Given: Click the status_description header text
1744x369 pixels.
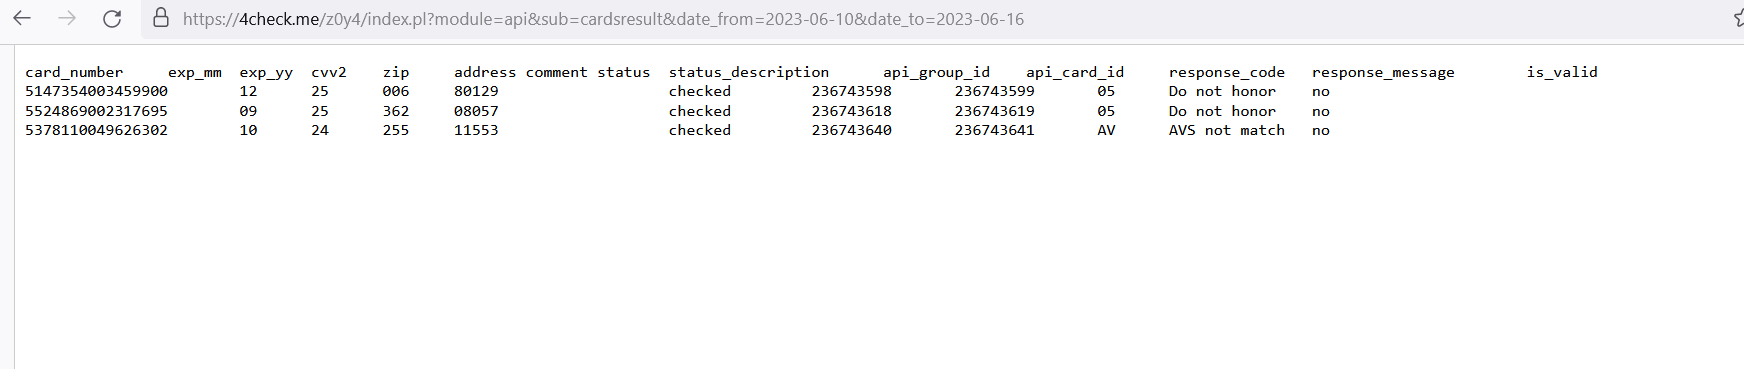Looking at the screenshot, I should [x=749, y=72].
